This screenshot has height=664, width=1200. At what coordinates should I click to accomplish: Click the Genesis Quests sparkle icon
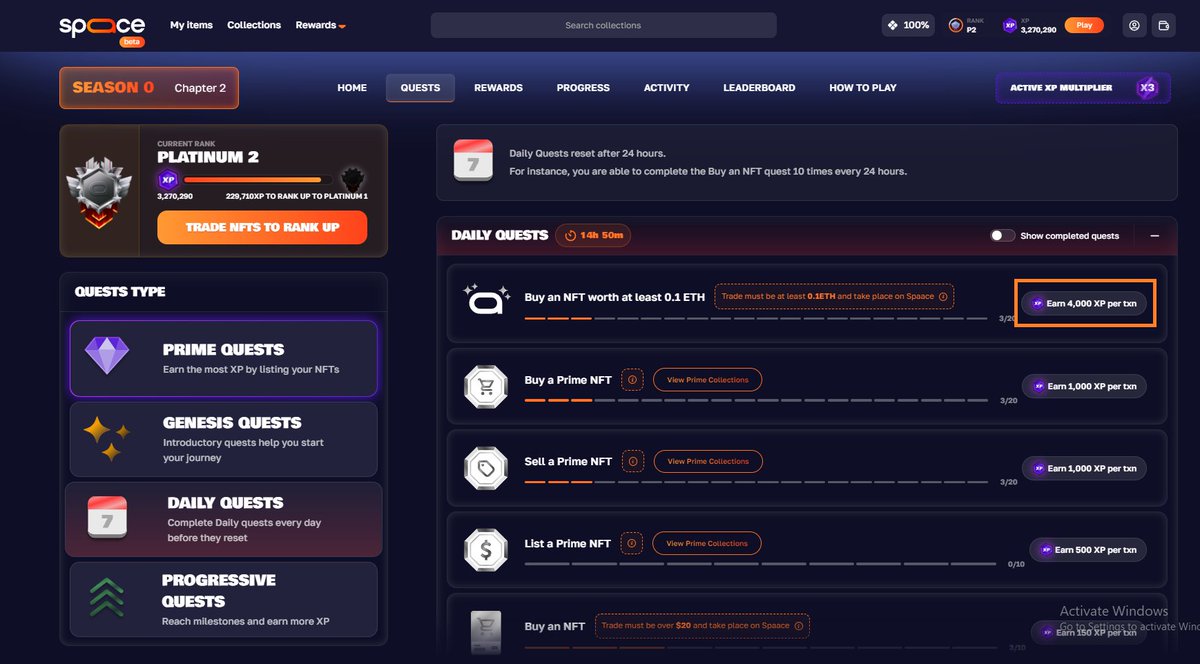(x=107, y=440)
